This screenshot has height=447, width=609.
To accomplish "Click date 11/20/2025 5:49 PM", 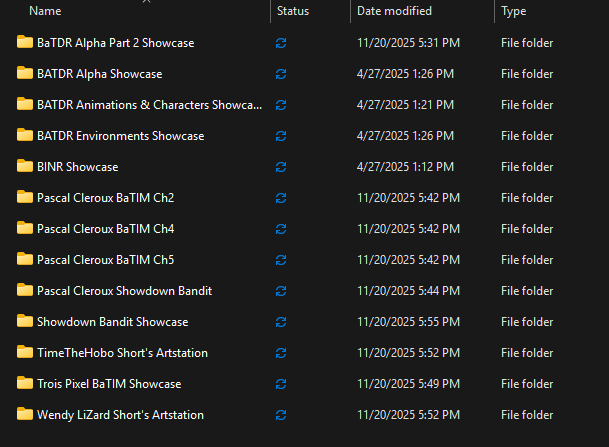I will pyautogui.click(x=408, y=384).
